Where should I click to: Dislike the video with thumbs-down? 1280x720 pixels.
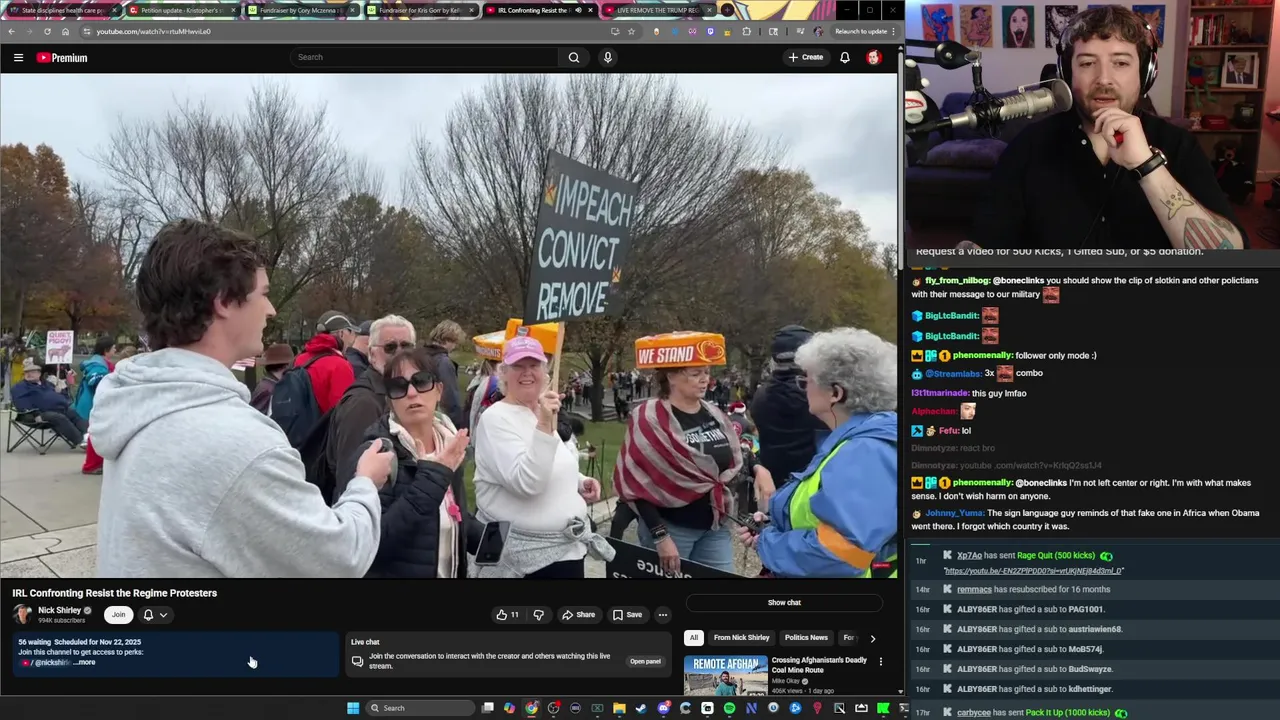[538, 615]
